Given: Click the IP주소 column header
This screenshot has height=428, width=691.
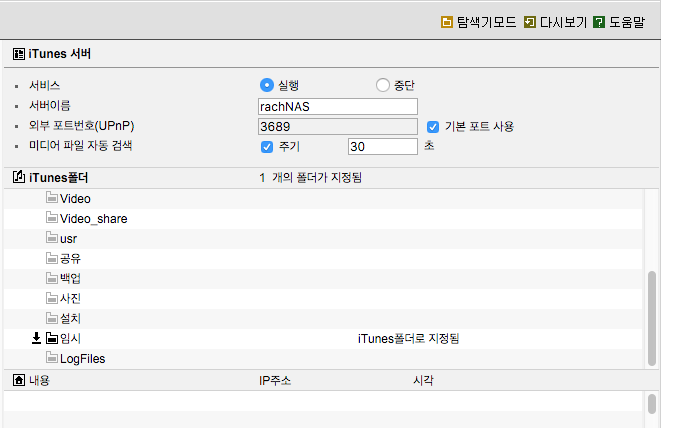Looking at the screenshot, I should tap(275, 380).
